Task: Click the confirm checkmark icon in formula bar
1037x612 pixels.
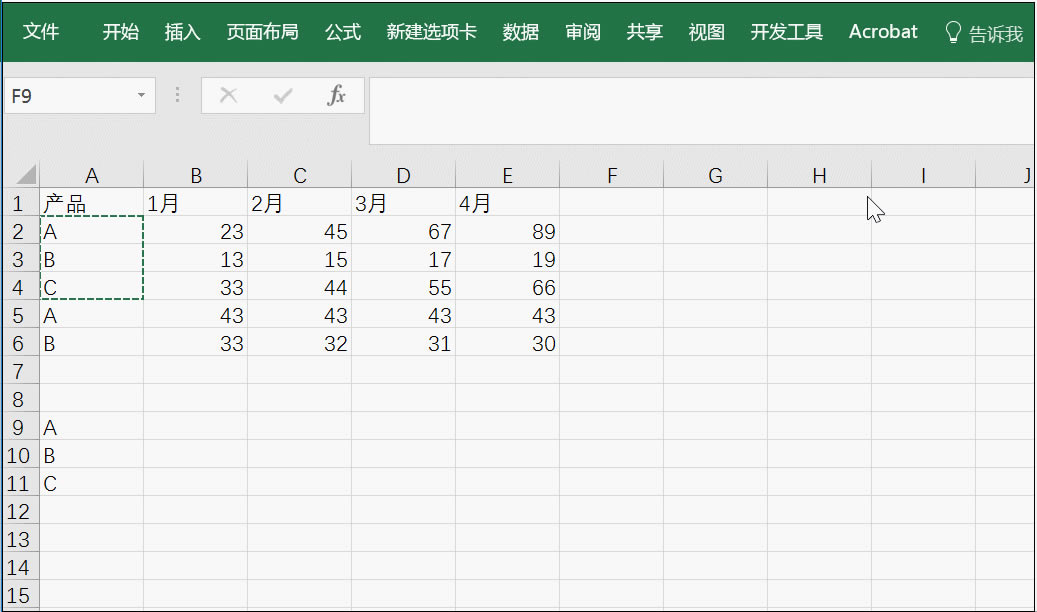Action: coord(282,96)
